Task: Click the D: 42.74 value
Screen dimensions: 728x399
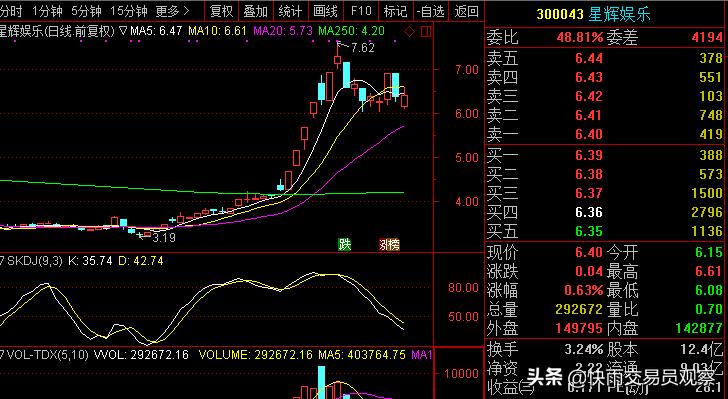Action: coord(141,261)
